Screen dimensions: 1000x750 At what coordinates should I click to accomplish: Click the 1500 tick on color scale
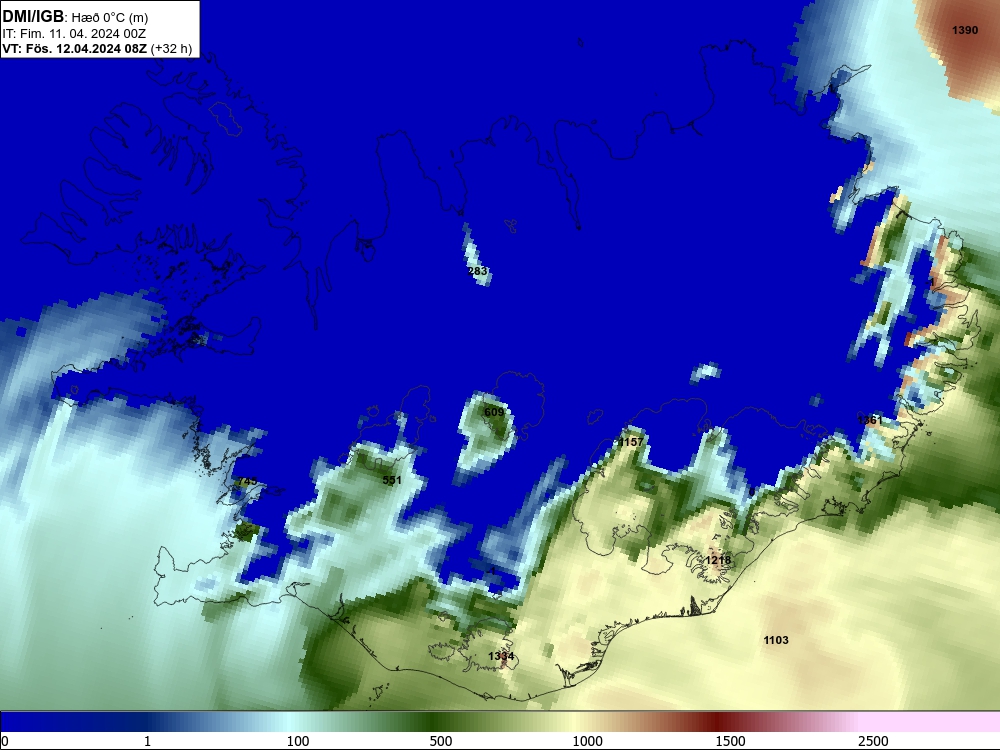[x=730, y=740]
